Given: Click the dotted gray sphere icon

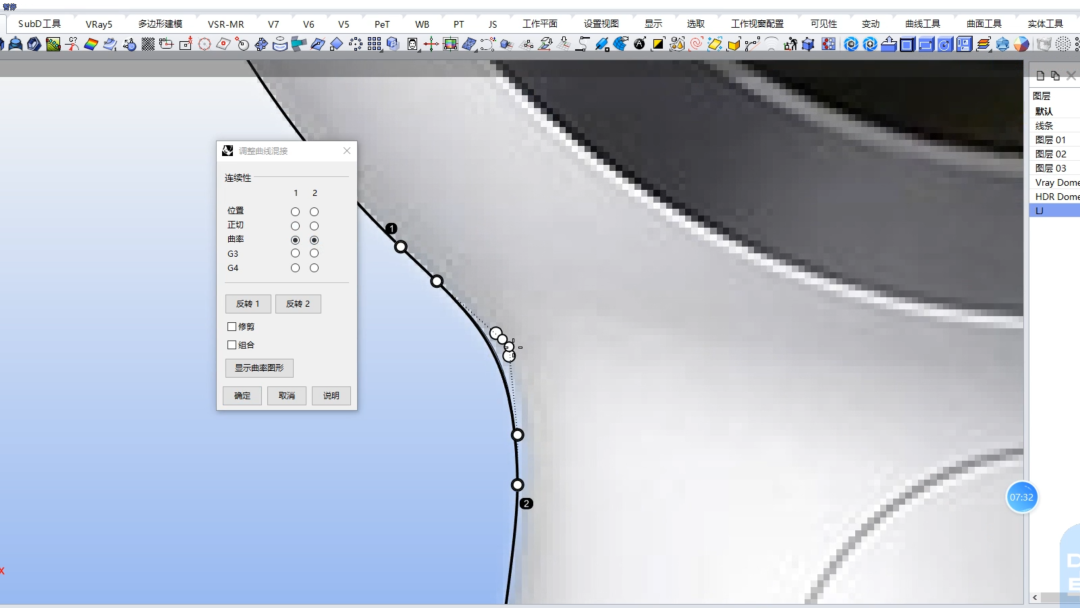Looking at the screenshot, I should coord(1063,45).
